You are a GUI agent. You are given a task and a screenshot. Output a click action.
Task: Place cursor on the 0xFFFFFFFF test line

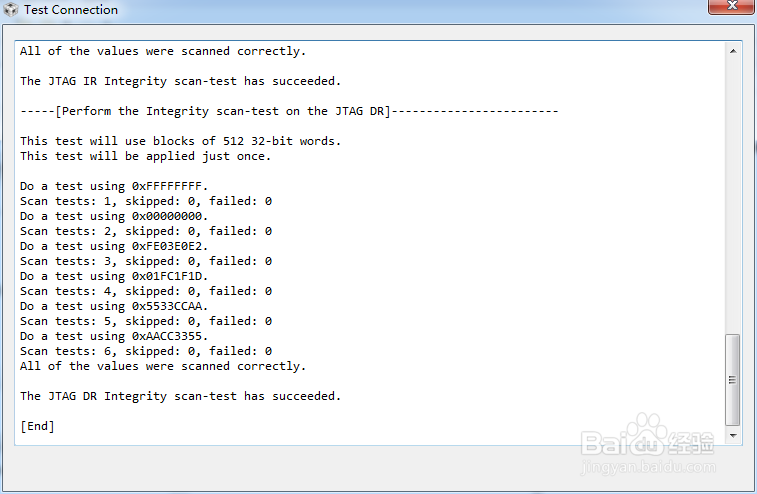pyautogui.click(x=114, y=186)
